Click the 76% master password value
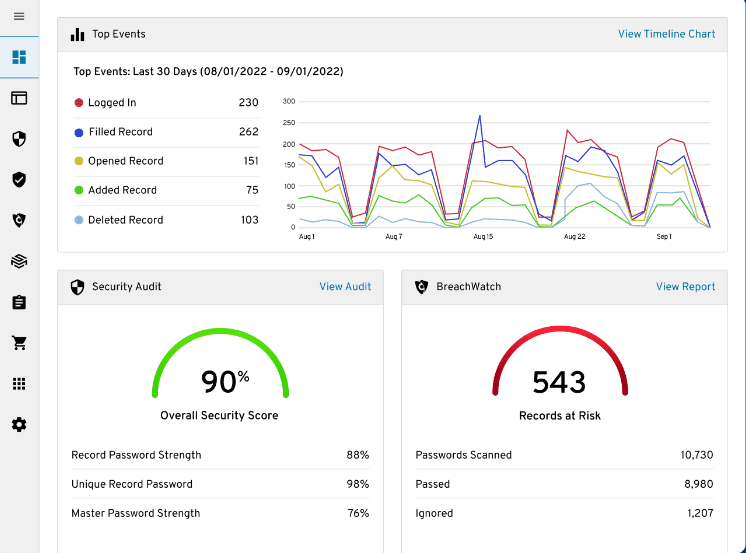This screenshot has height=553, width=746. (x=358, y=513)
